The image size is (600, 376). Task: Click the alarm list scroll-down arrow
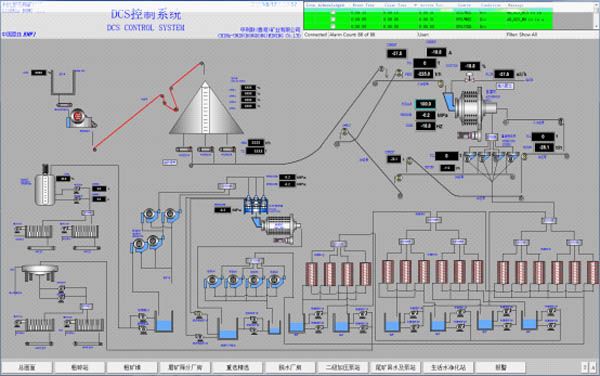point(596,26)
